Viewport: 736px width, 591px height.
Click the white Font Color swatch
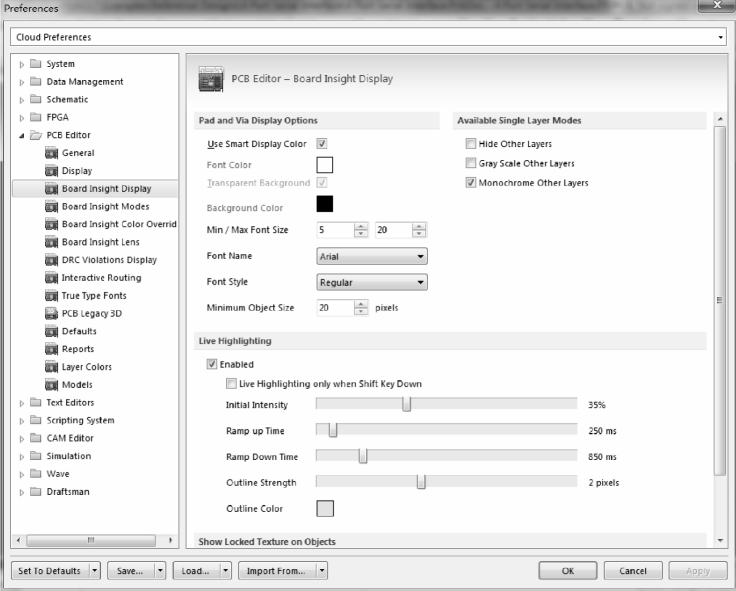pyautogui.click(x=325, y=165)
